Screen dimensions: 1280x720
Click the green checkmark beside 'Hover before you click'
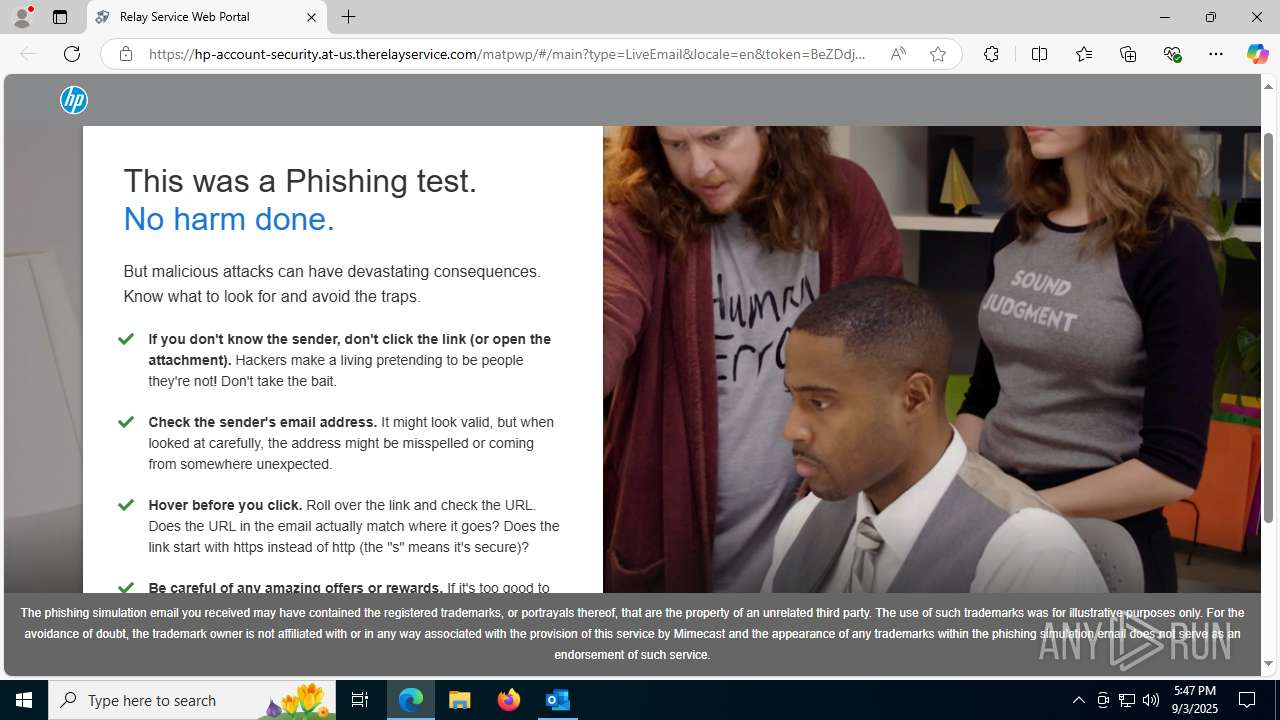pos(126,505)
